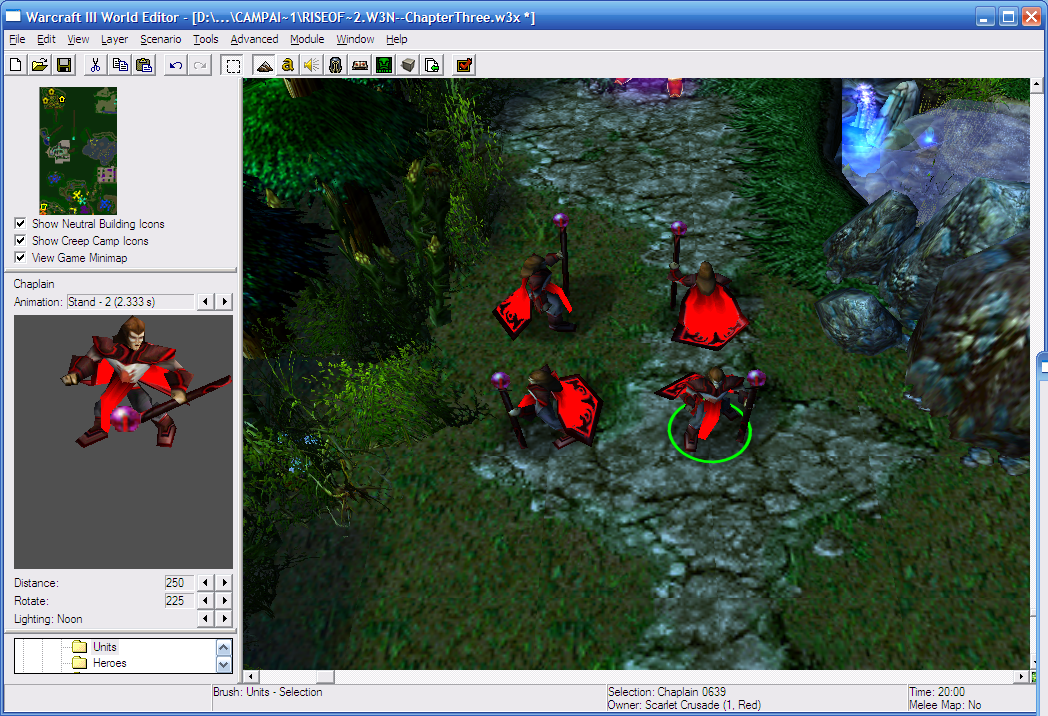Paste from clipboard using Paste icon
The width and height of the screenshot is (1048, 716).
point(144,65)
